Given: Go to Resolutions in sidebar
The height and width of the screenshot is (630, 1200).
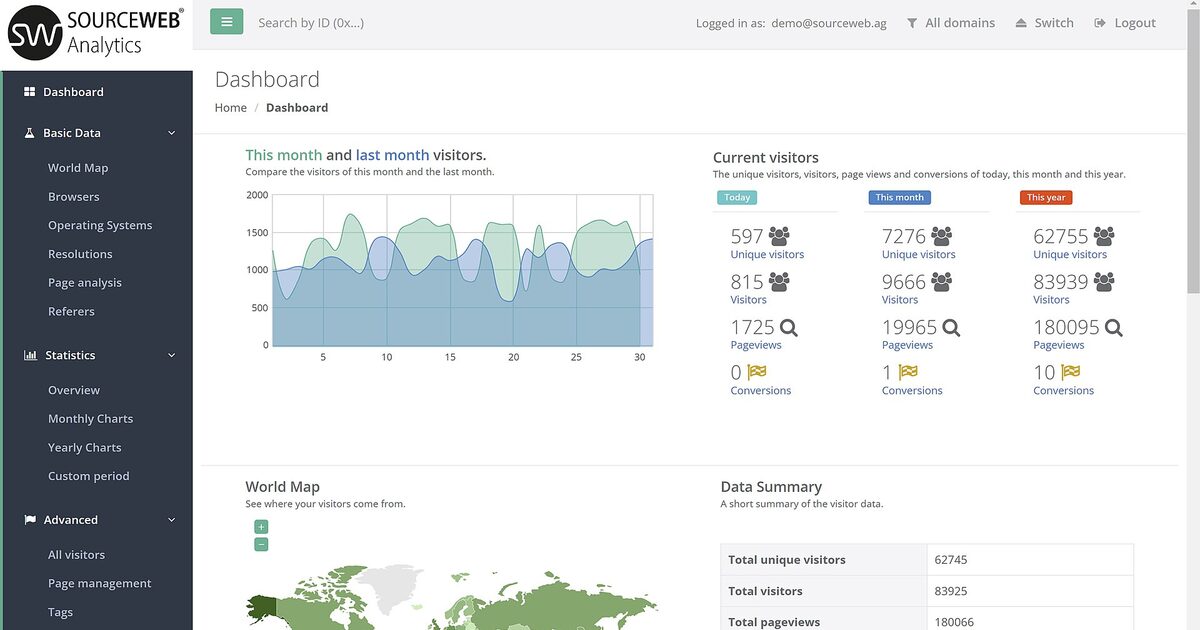Looking at the screenshot, I should tap(80, 254).
